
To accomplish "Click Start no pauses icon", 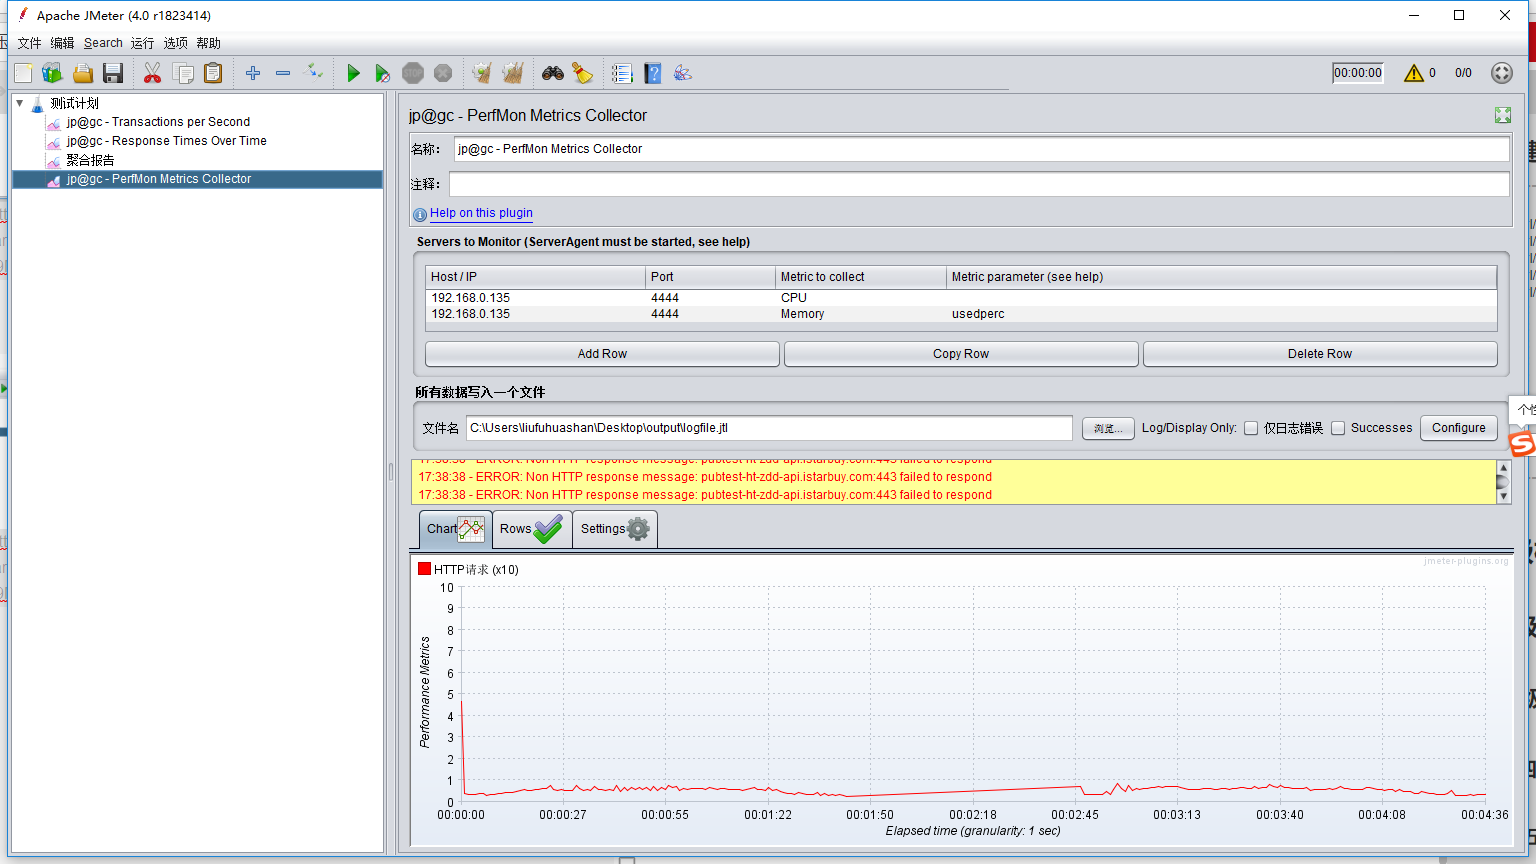I will [382, 73].
